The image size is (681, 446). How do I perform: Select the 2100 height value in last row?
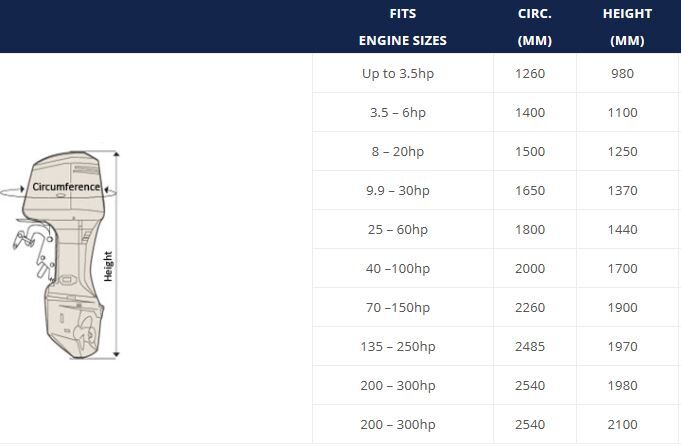(x=622, y=424)
